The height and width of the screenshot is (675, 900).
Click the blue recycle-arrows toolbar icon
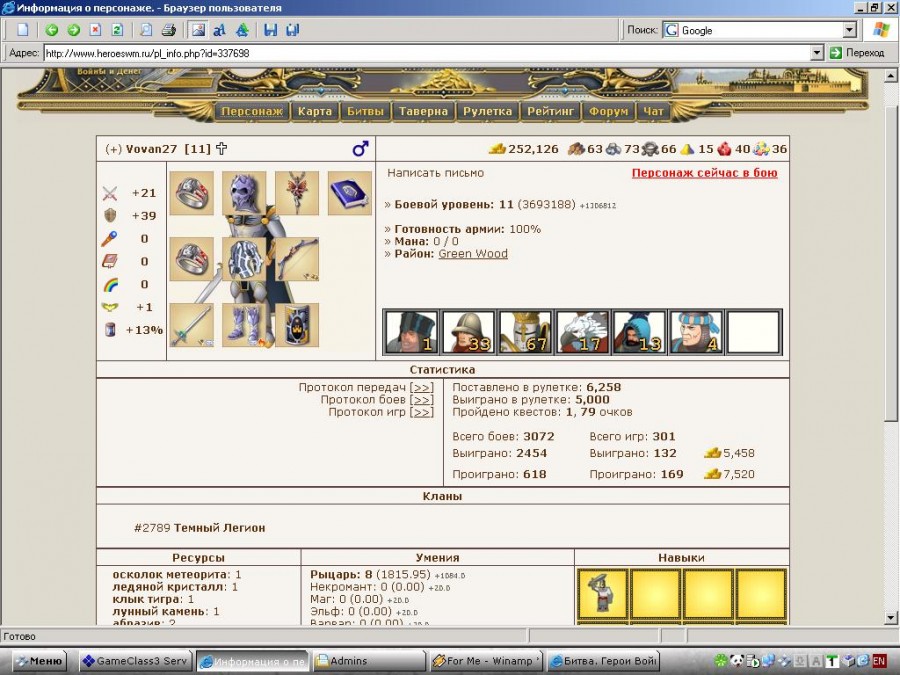click(x=242, y=30)
